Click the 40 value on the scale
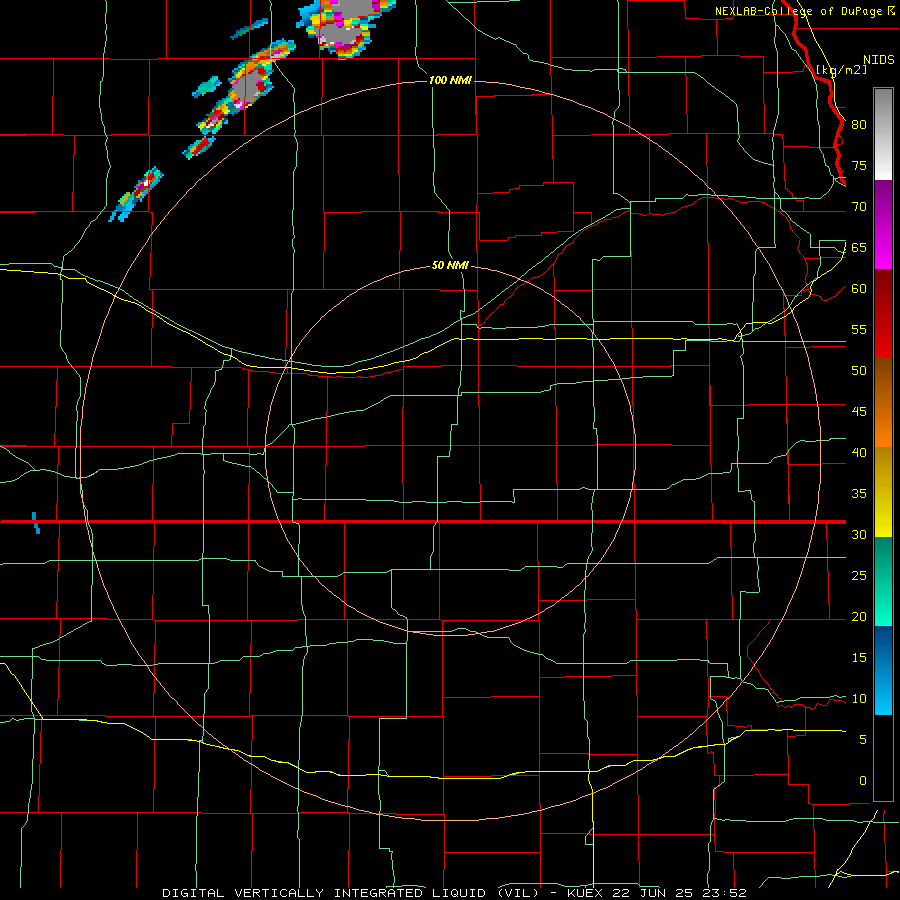 [x=859, y=452]
